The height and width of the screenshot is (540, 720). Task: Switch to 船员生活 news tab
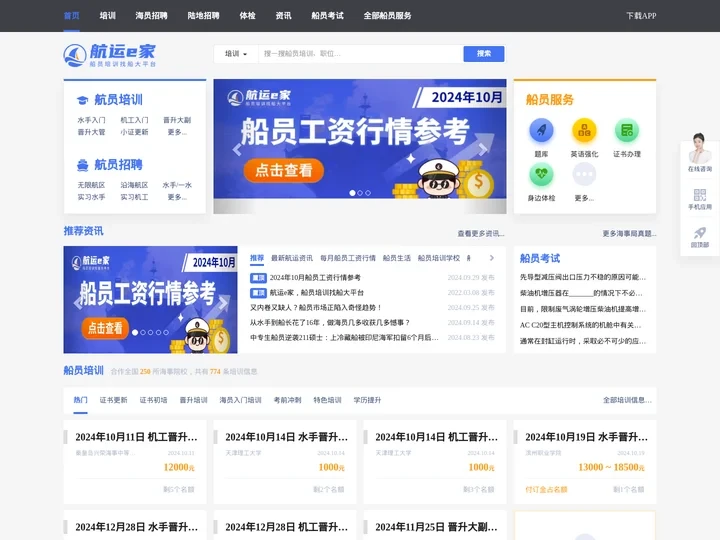coord(397,258)
